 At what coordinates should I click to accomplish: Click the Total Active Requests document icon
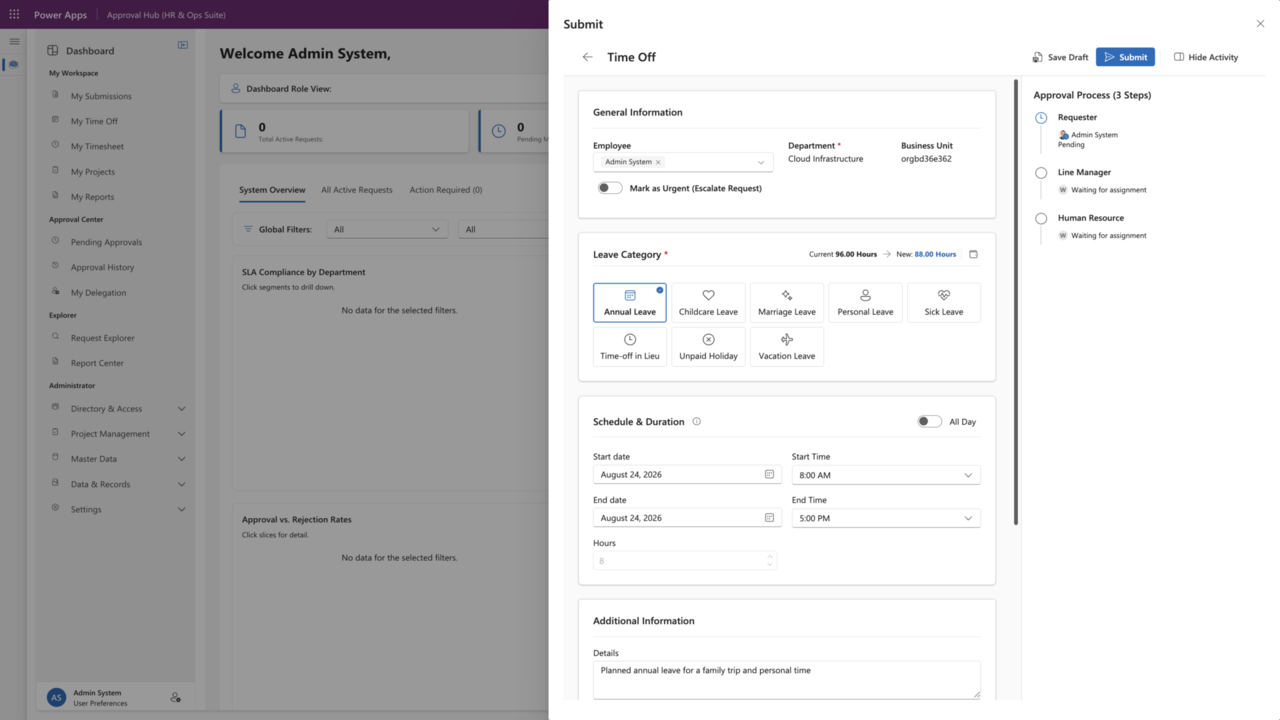(x=240, y=131)
